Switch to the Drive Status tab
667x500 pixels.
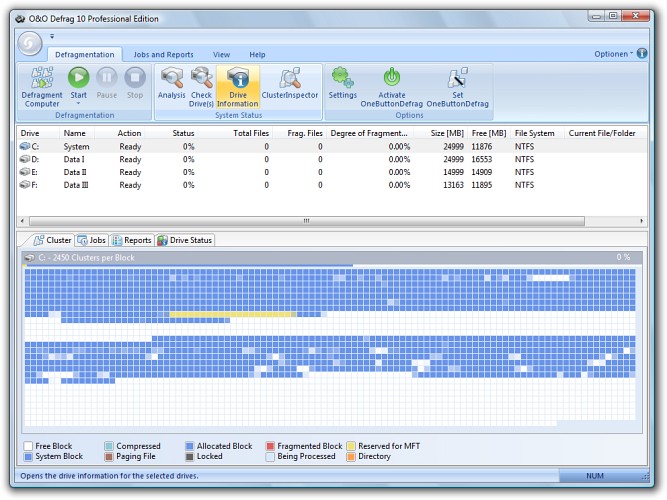pyautogui.click(x=185, y=240)
